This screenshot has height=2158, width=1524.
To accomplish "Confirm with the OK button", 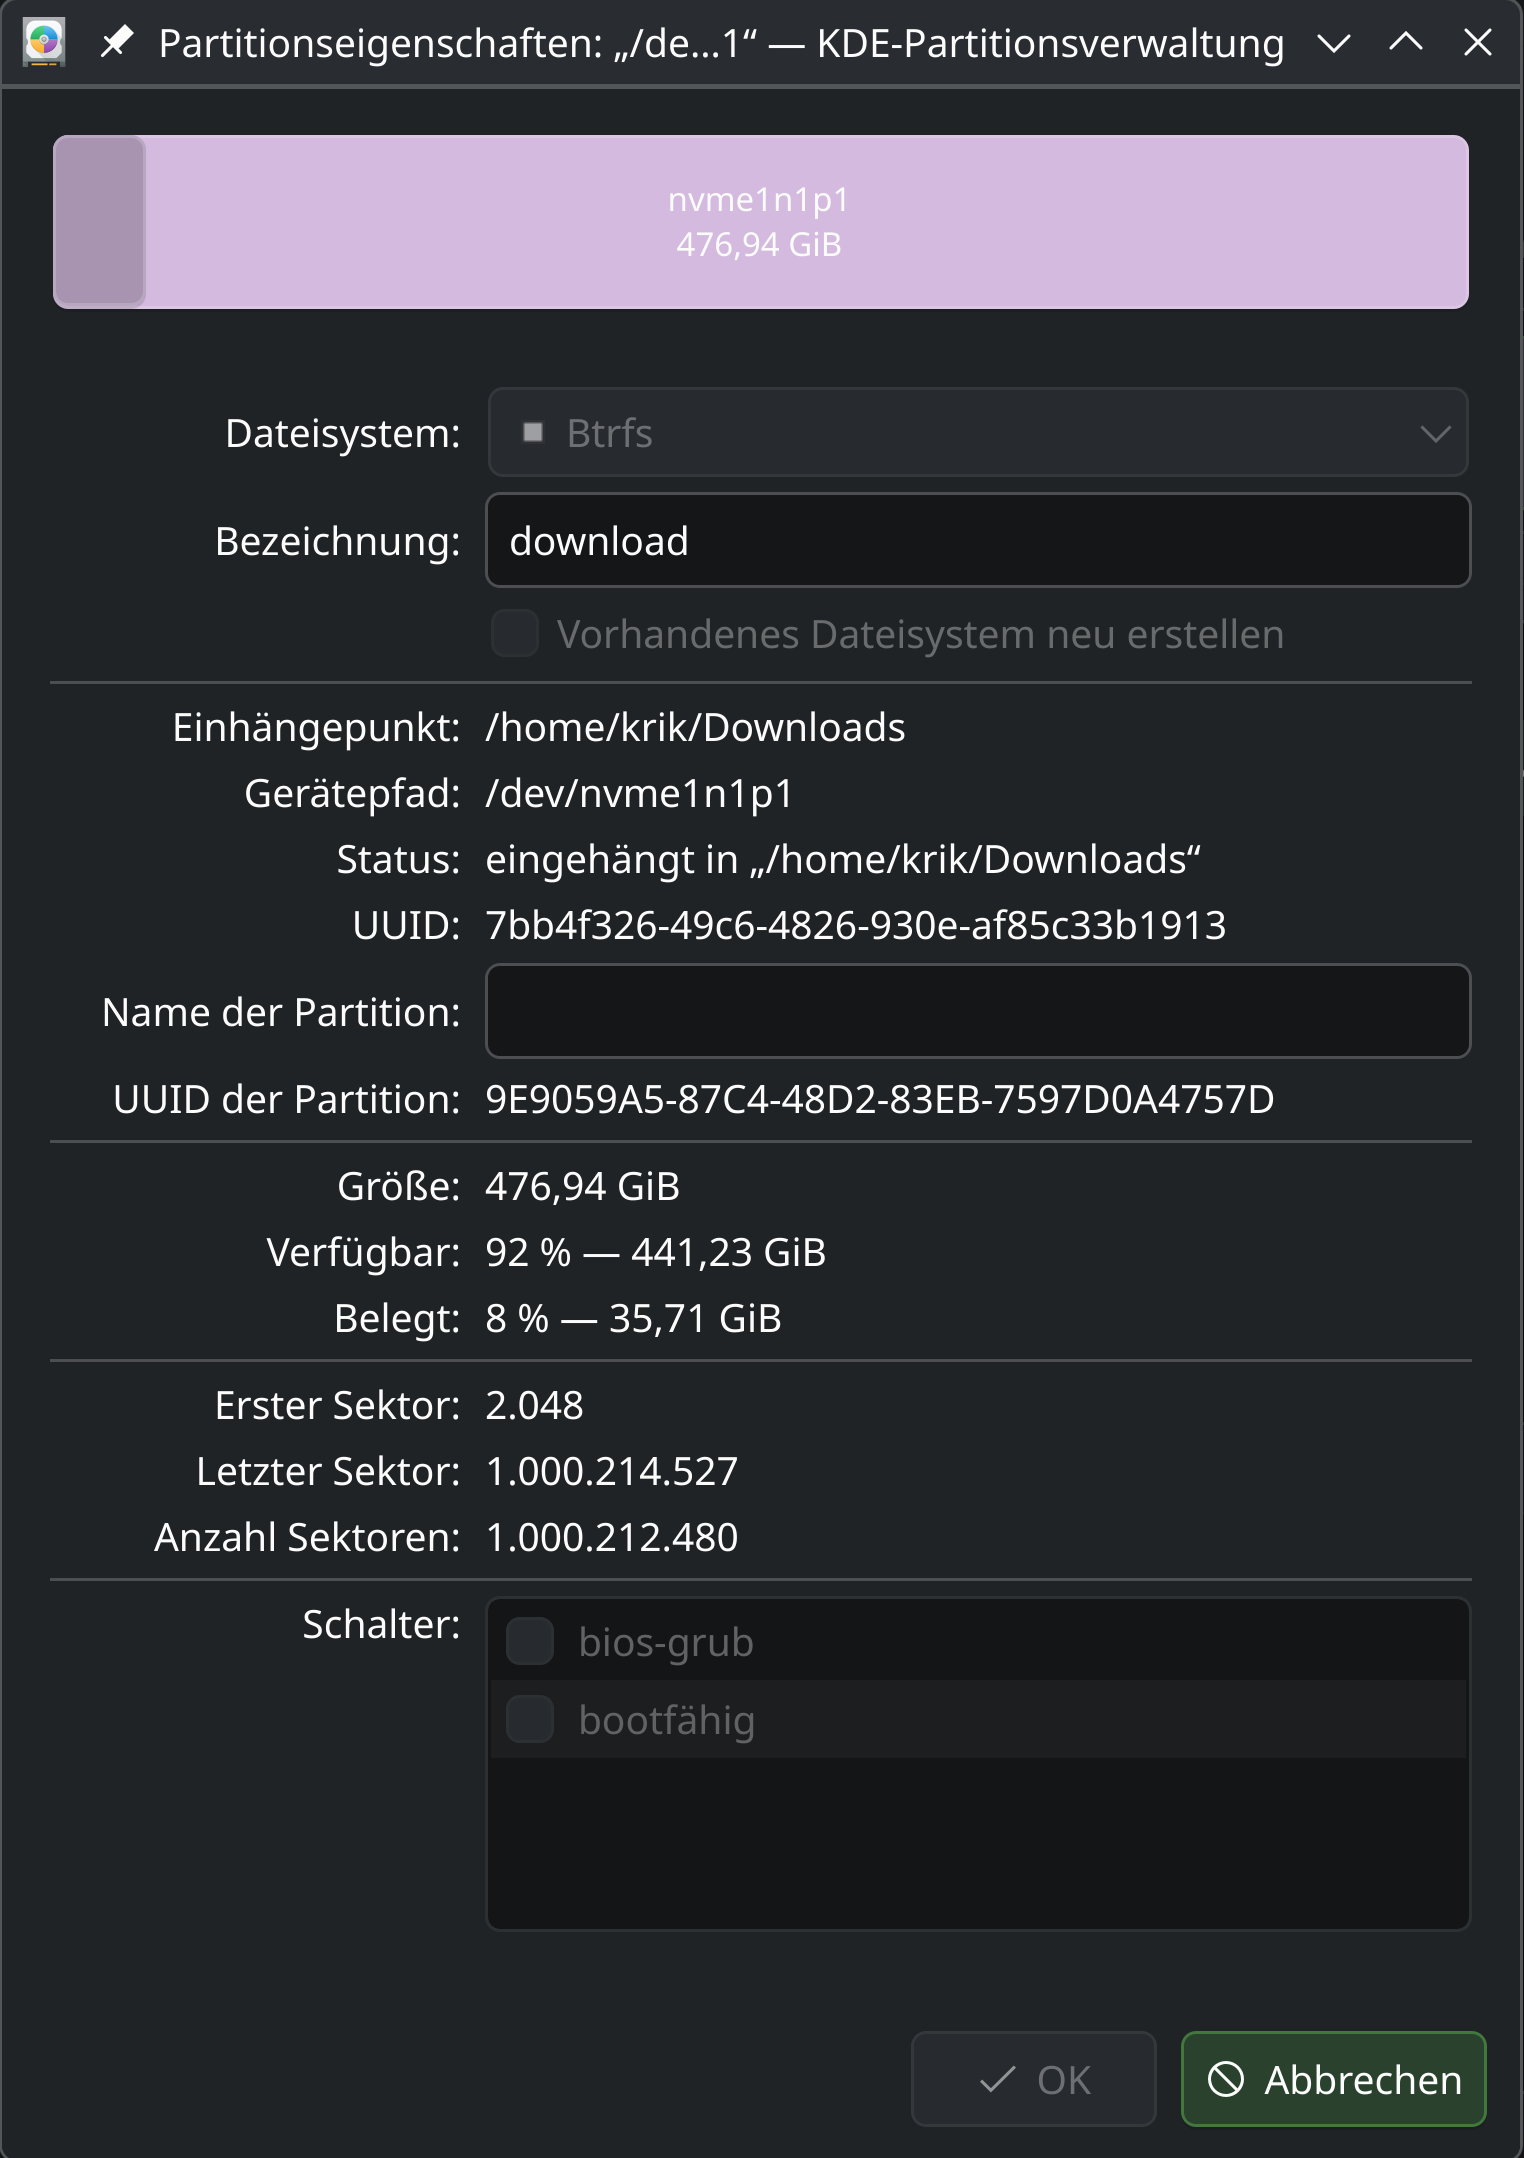I will (1033, 2080).
